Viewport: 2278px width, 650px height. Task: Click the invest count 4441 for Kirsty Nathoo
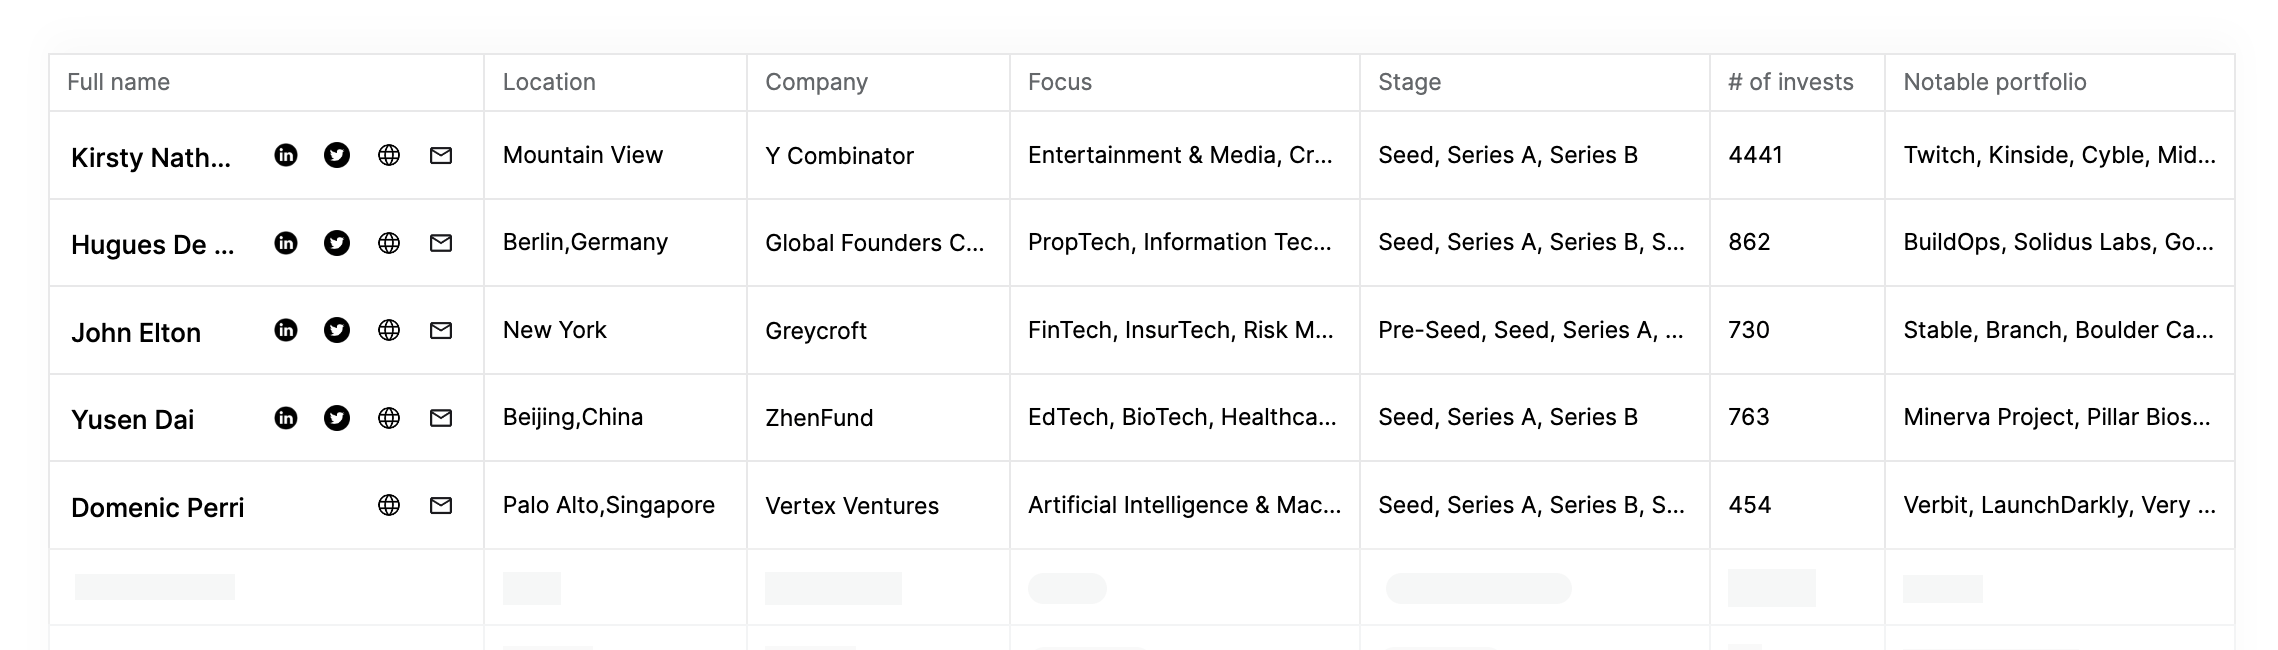[1754, 156]
